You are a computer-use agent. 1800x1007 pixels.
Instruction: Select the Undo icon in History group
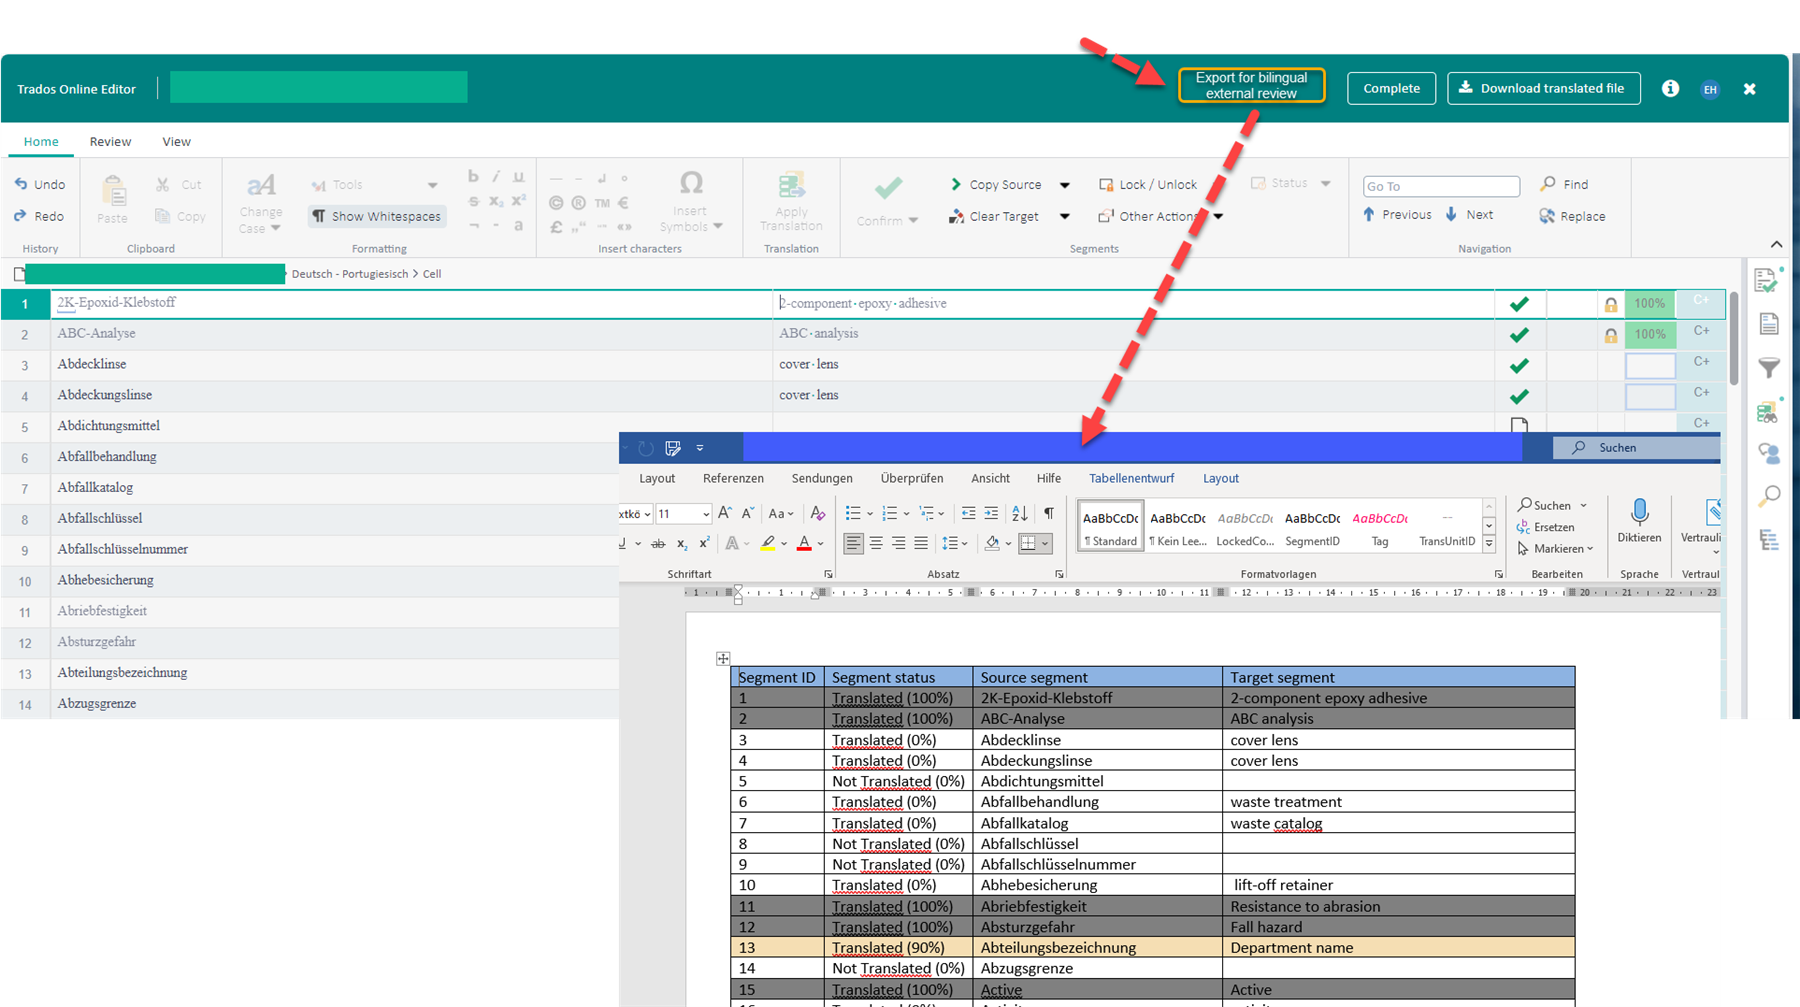[x=22, y=184]
